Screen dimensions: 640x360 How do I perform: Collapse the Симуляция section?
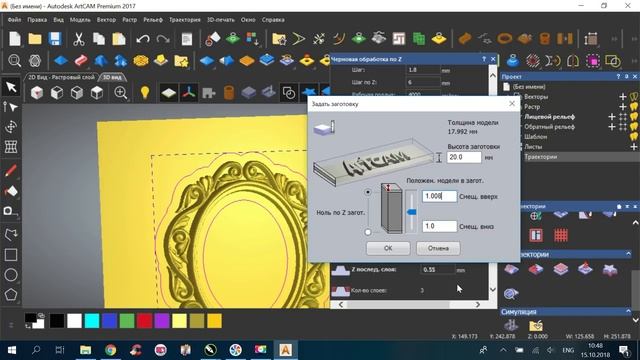[x=628, y=311]
